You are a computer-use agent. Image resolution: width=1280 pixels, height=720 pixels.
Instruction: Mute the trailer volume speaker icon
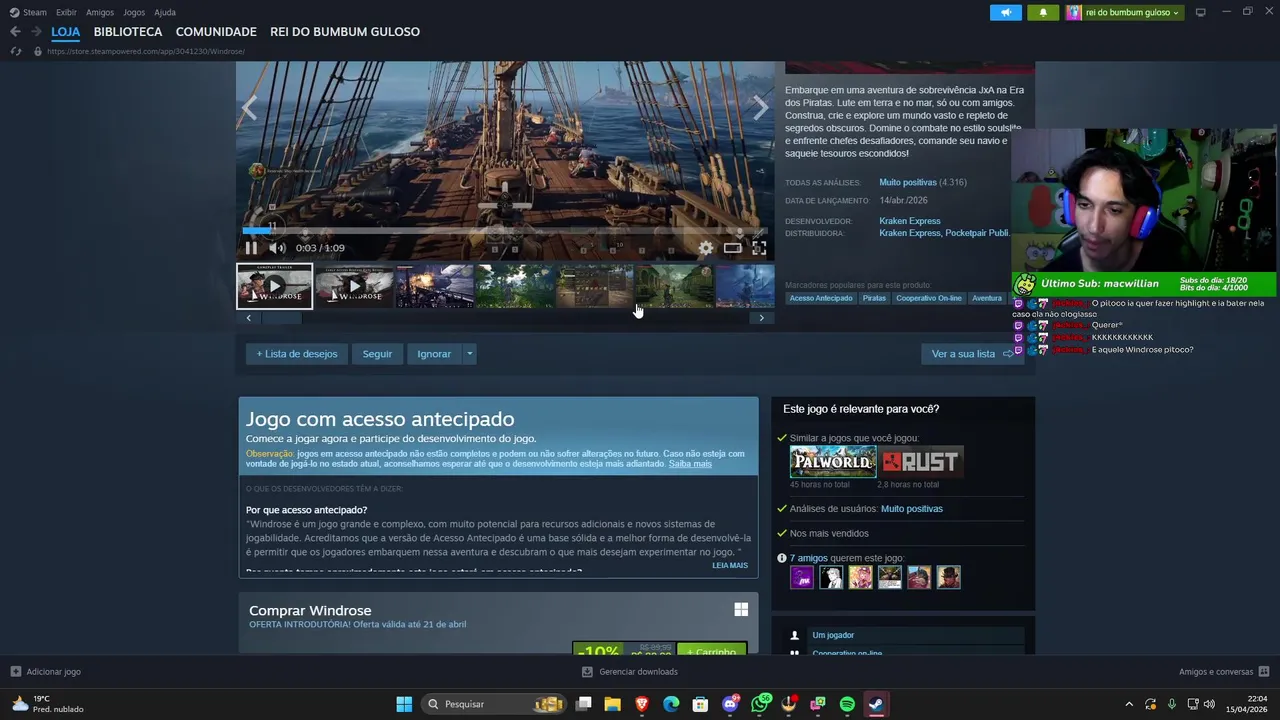tap(277, 248)
